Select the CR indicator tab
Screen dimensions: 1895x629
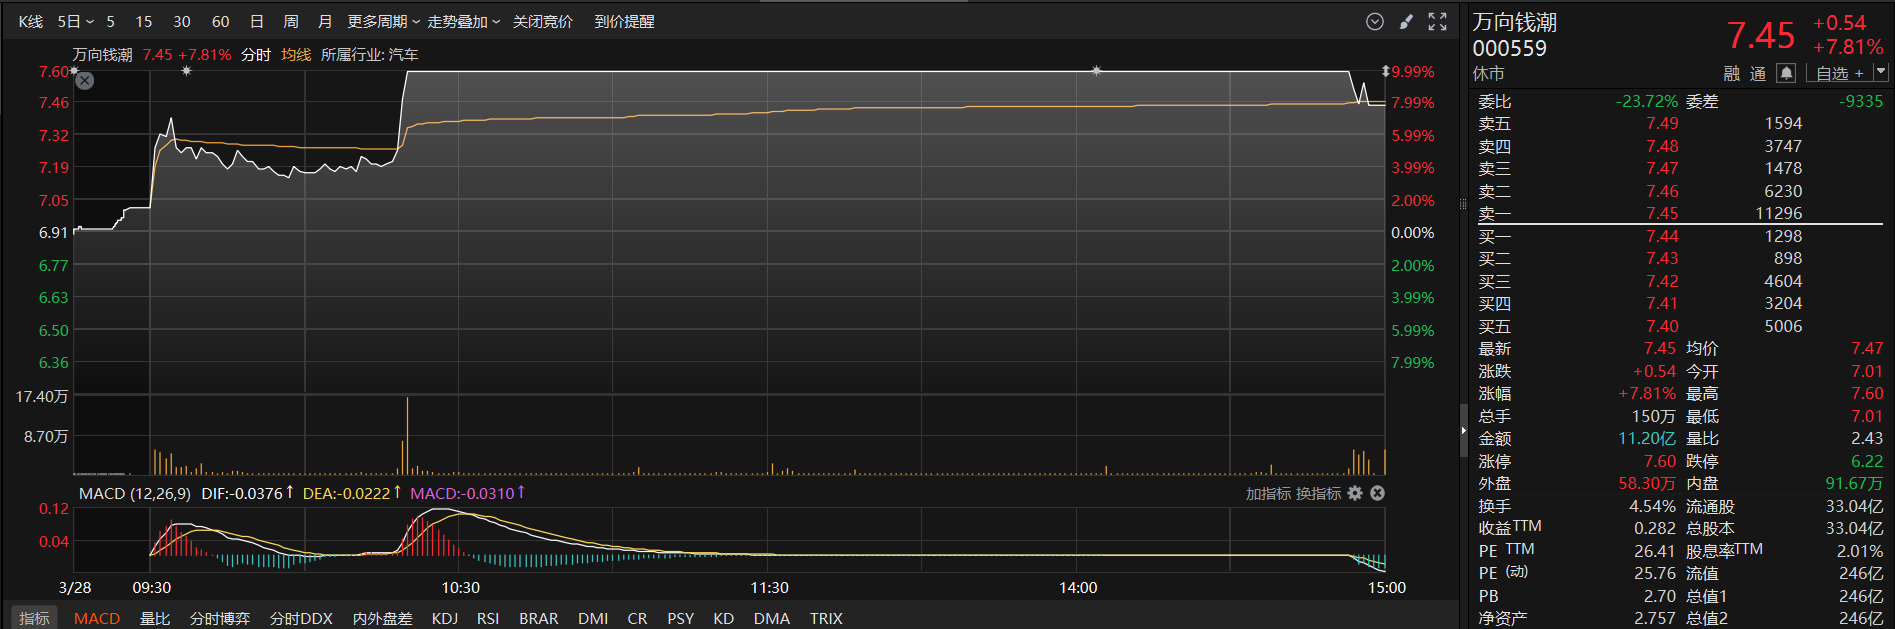637,618
